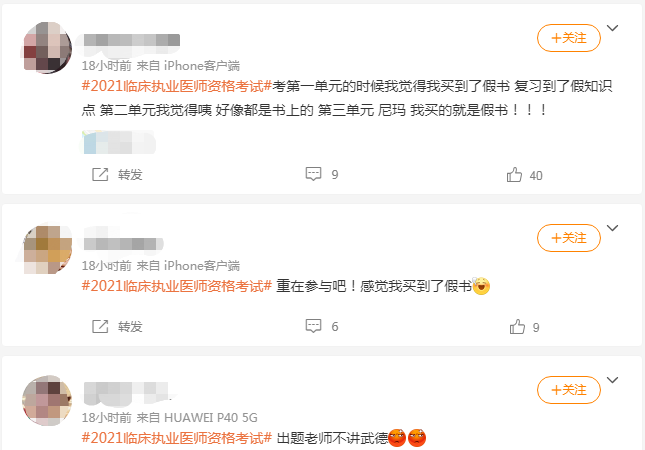The width and height of the screenshot is (645, 450).
Task: Follow the second post's author
Action: pos(568,238)
